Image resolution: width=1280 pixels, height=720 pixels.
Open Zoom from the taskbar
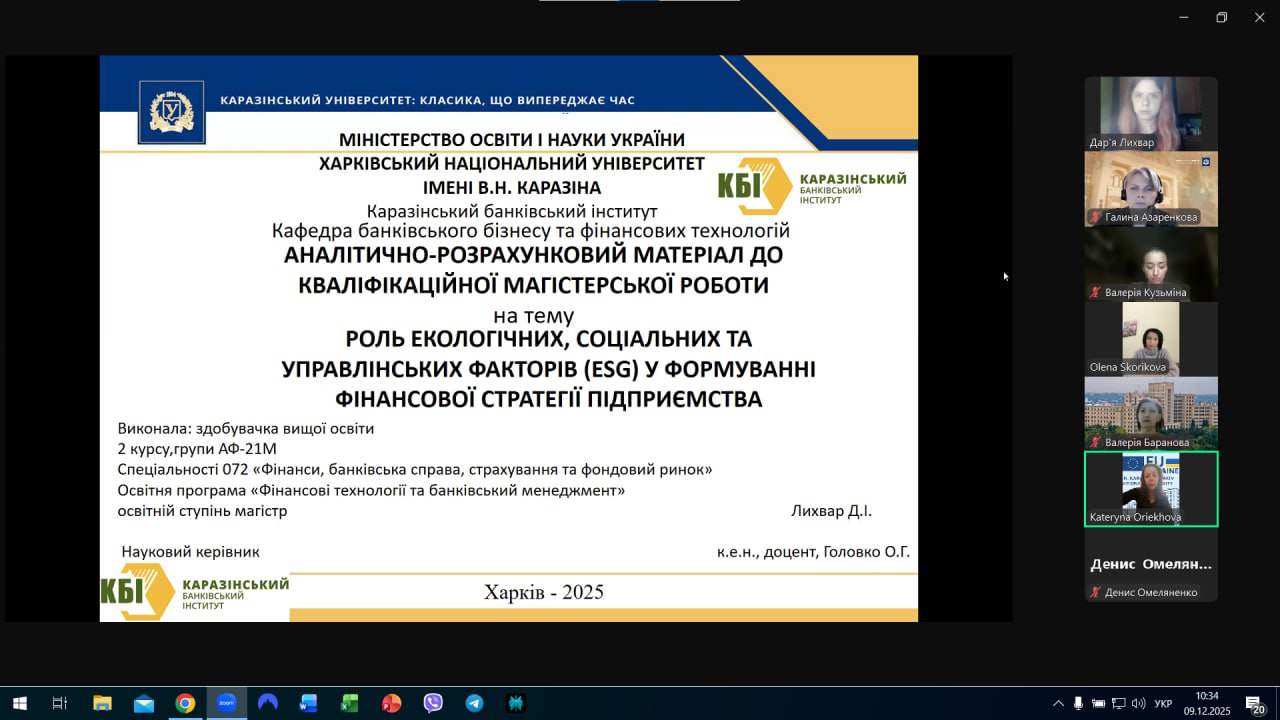pyautogui.click(x=226, y=703)
